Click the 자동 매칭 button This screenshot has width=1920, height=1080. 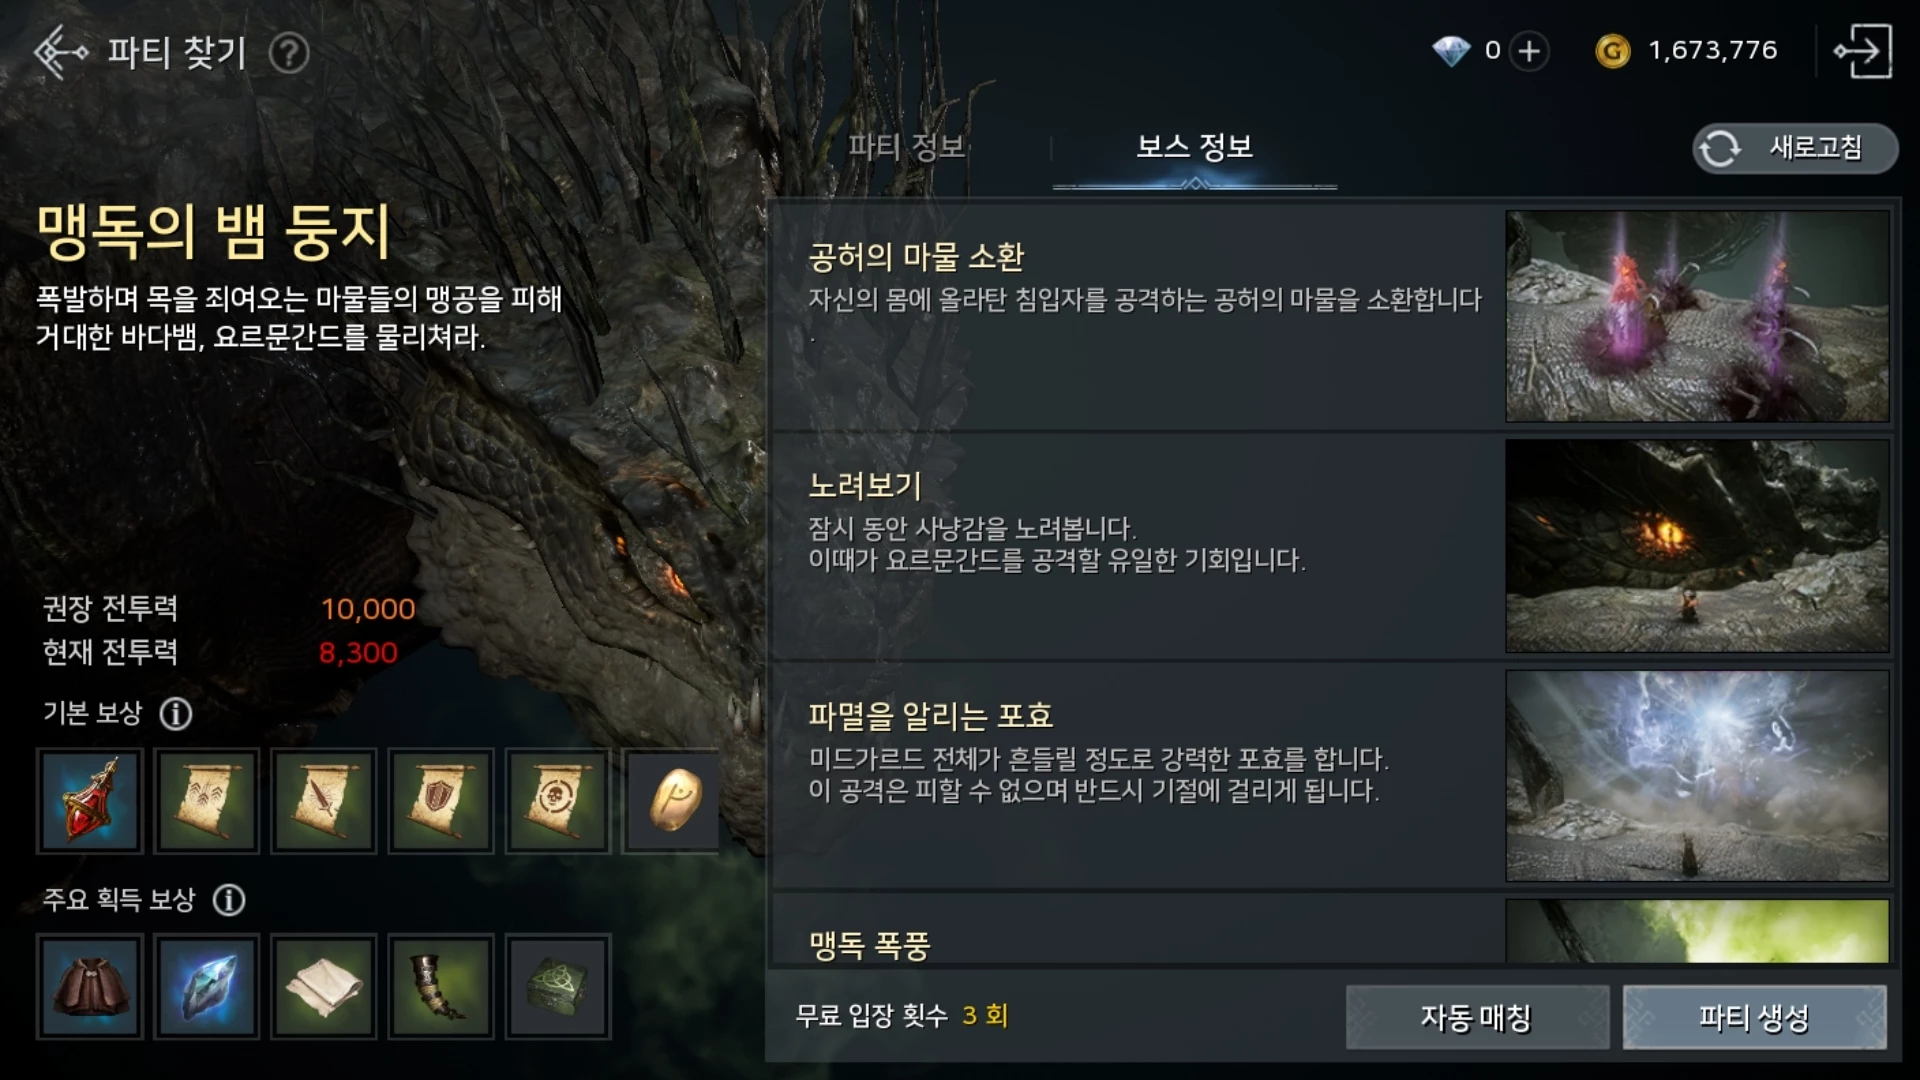pos(1477,1017)
